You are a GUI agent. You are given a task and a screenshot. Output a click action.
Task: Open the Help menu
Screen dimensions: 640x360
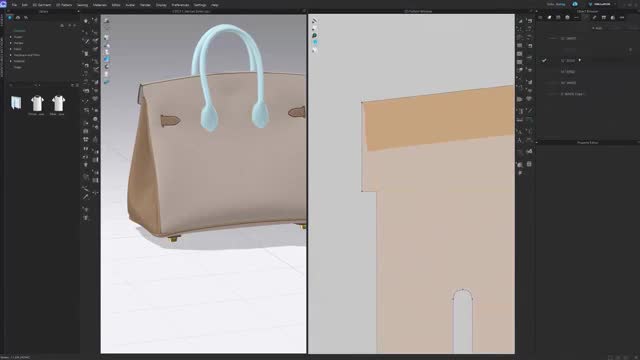(215, 5)
